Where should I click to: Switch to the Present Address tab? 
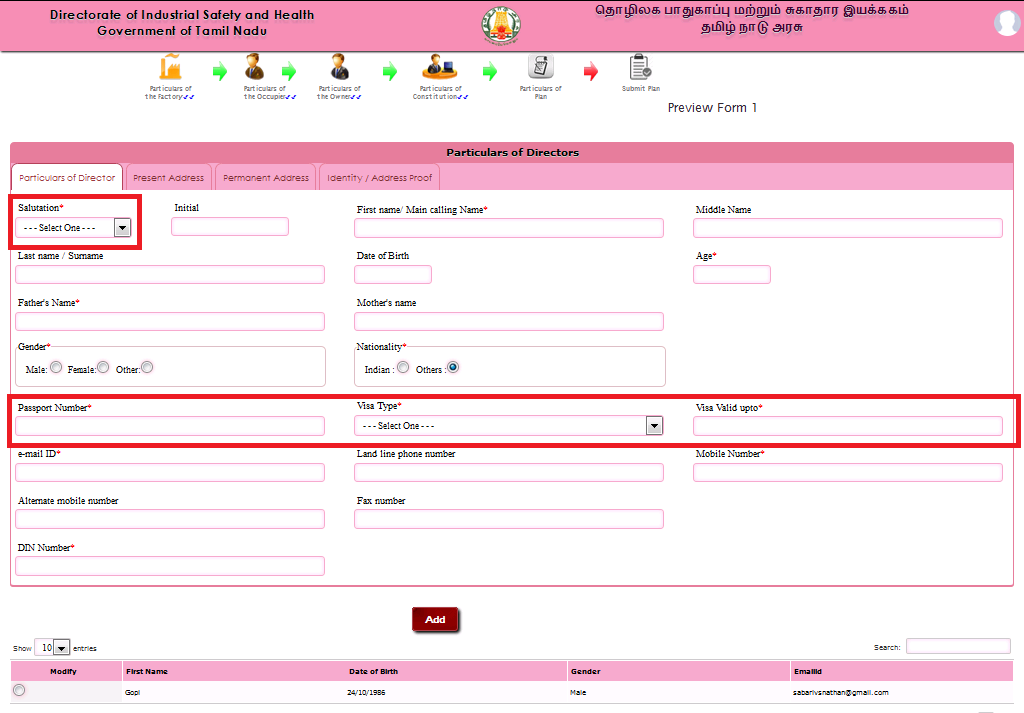[168, 178]
